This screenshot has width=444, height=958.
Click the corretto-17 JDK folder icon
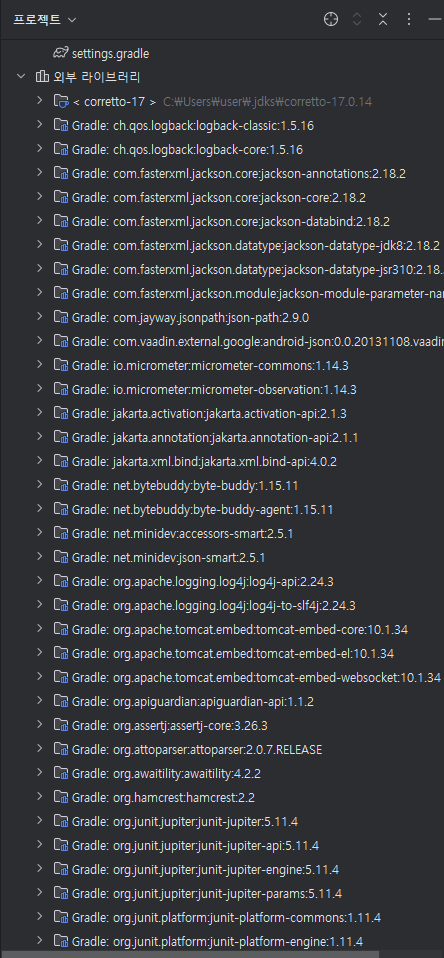(x=60, y=101)
